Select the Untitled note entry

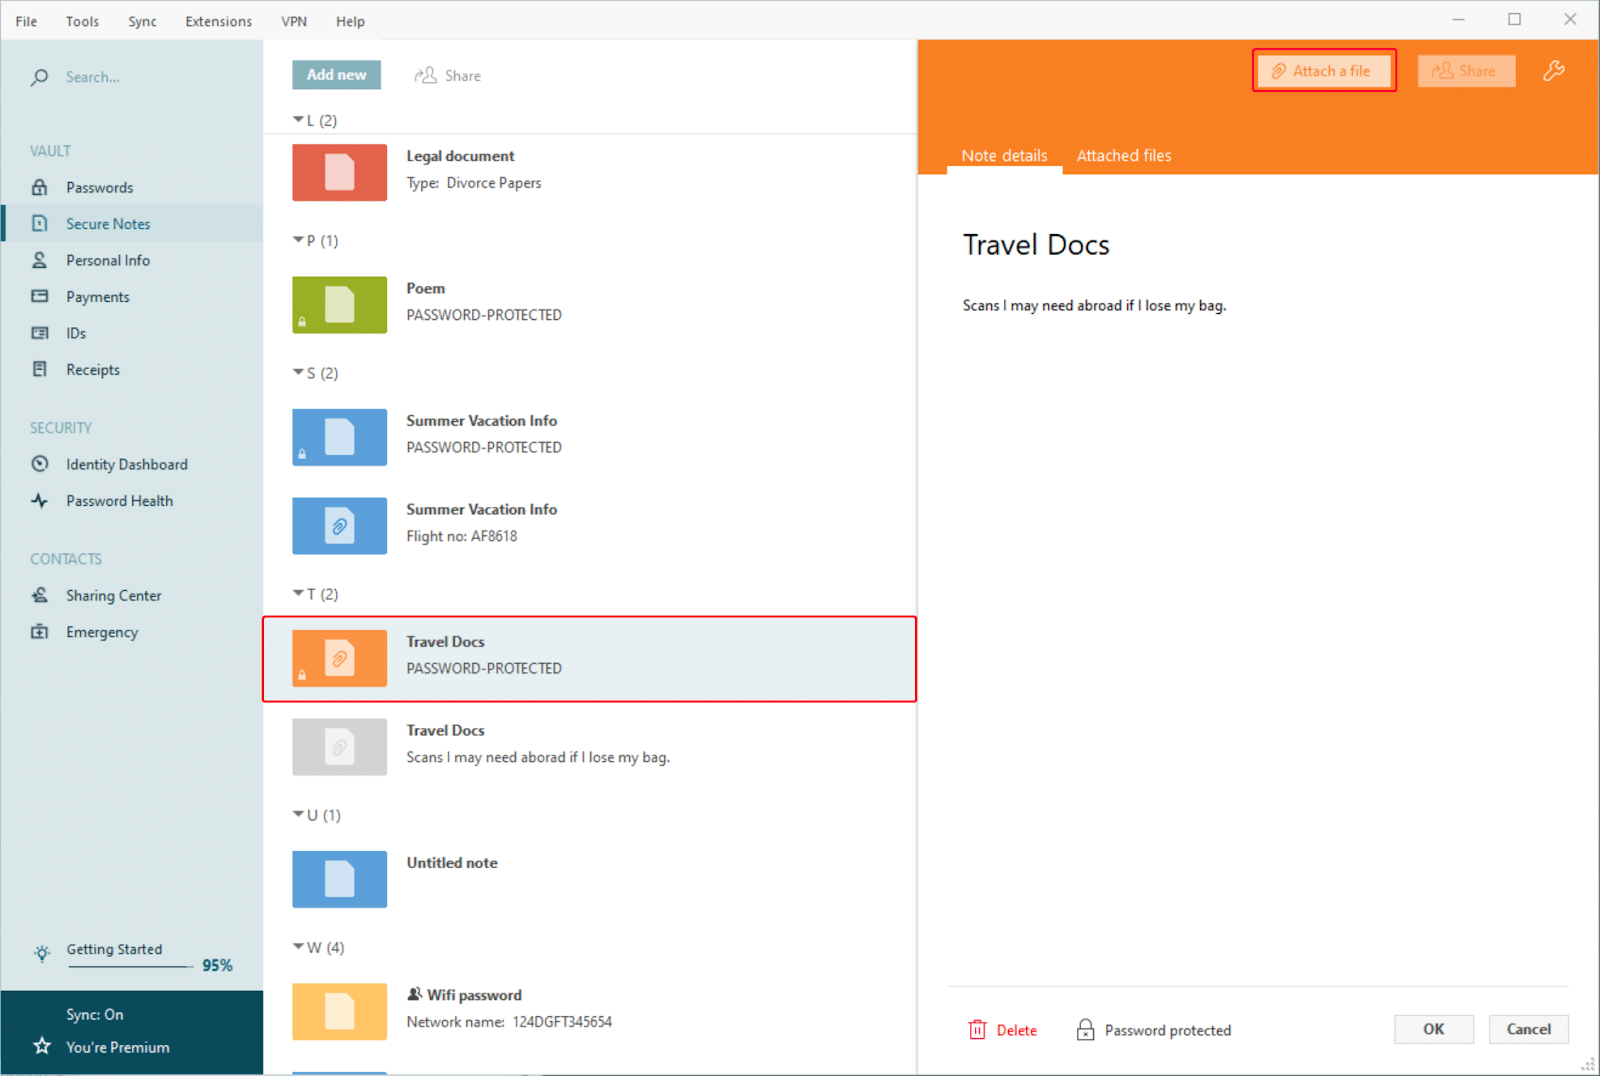452,862
